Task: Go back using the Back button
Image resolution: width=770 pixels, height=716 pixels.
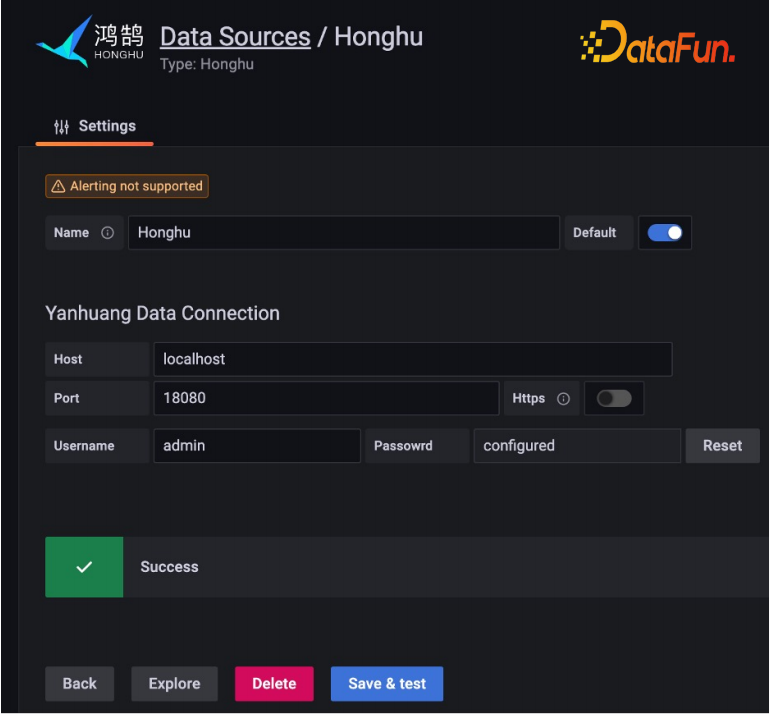Action: pos(79,684)
